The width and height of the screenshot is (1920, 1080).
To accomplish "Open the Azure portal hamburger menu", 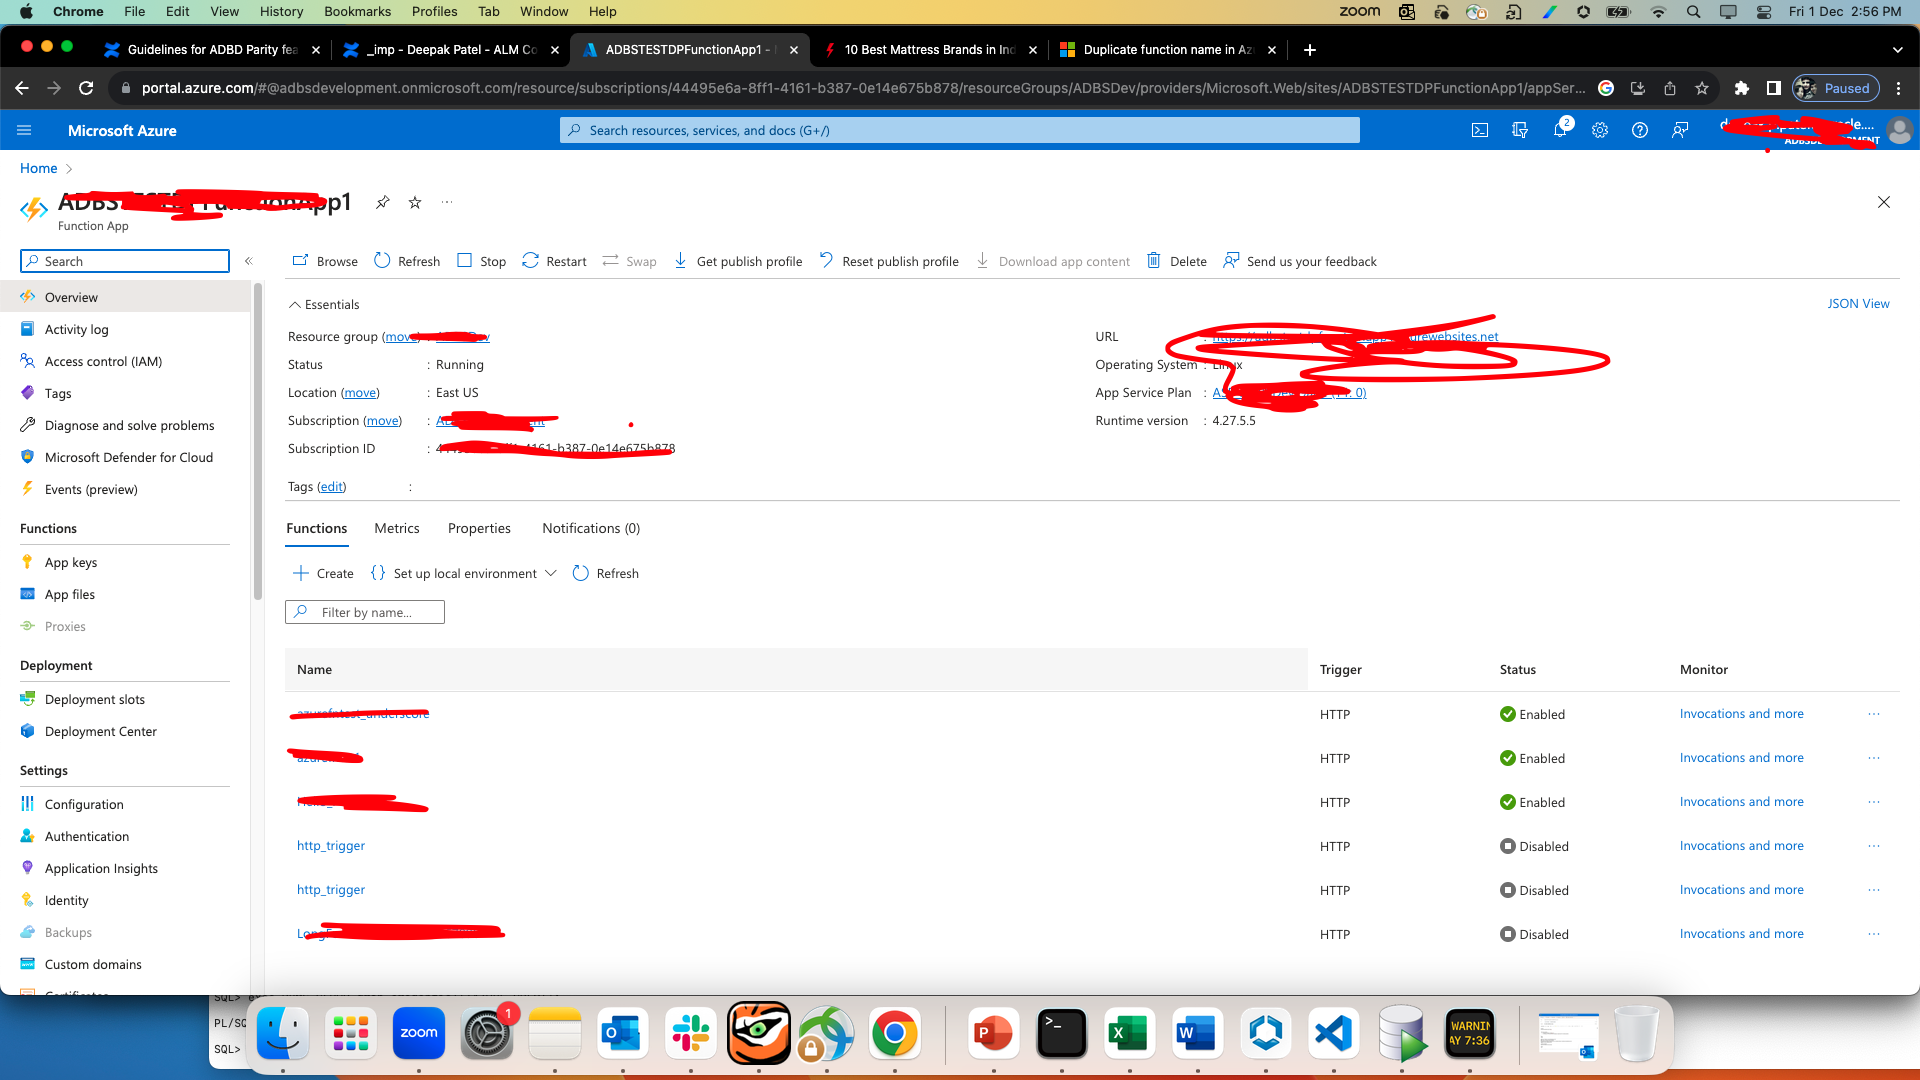I will (x=25, y=130).
